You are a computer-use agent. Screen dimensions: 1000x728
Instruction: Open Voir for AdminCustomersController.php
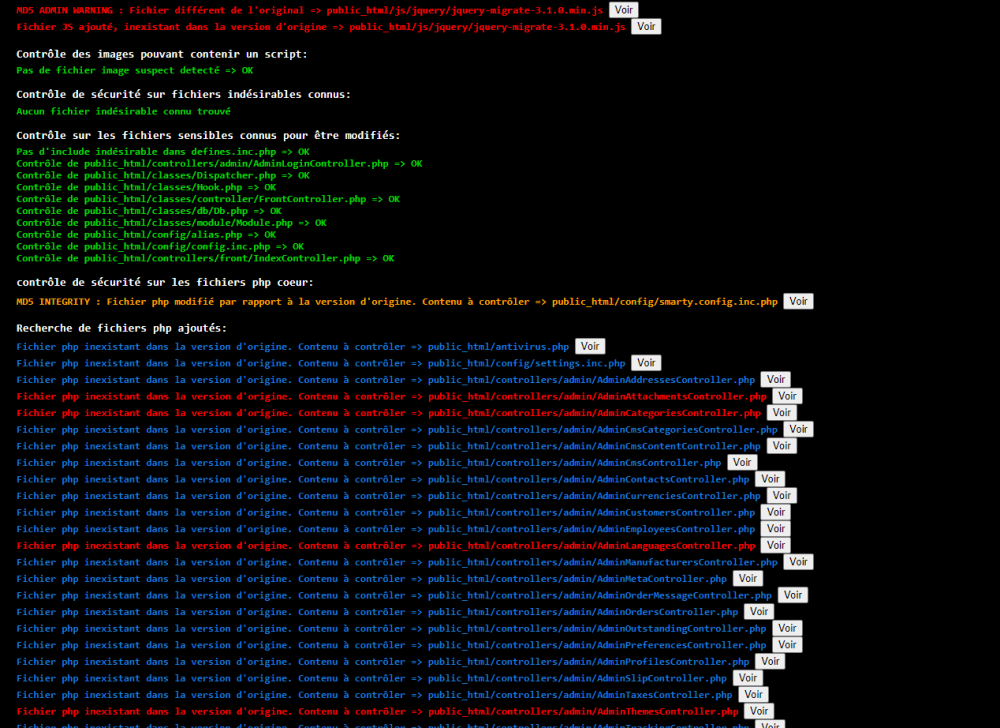click(776, 512)
